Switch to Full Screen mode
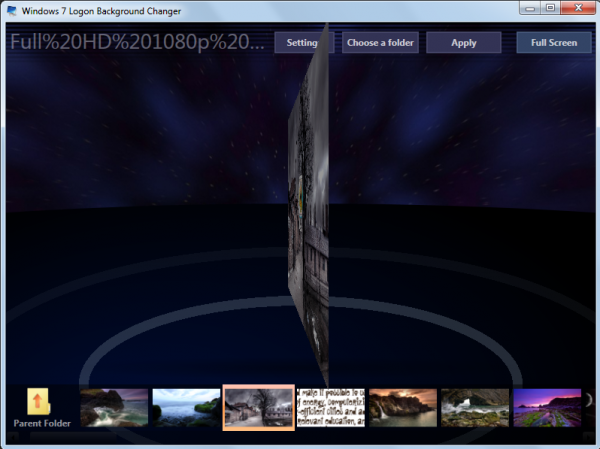Viewport: 600px width, 449px height. tap(554, 42)
